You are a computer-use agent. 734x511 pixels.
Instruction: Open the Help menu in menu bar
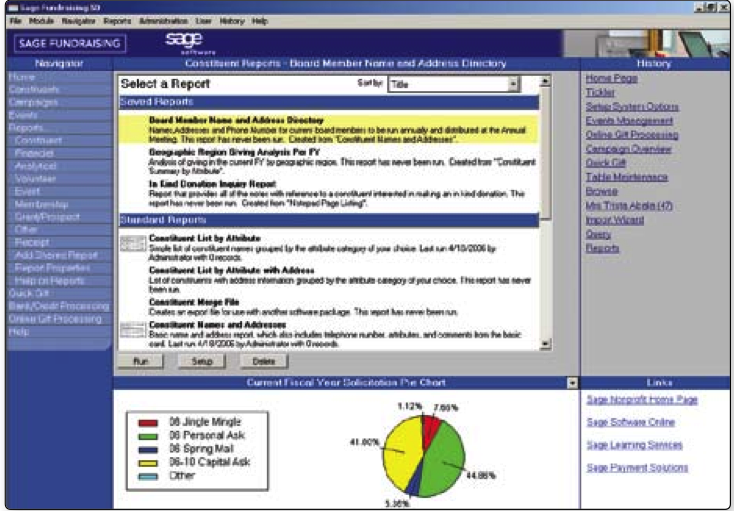[x=260, y=21]
